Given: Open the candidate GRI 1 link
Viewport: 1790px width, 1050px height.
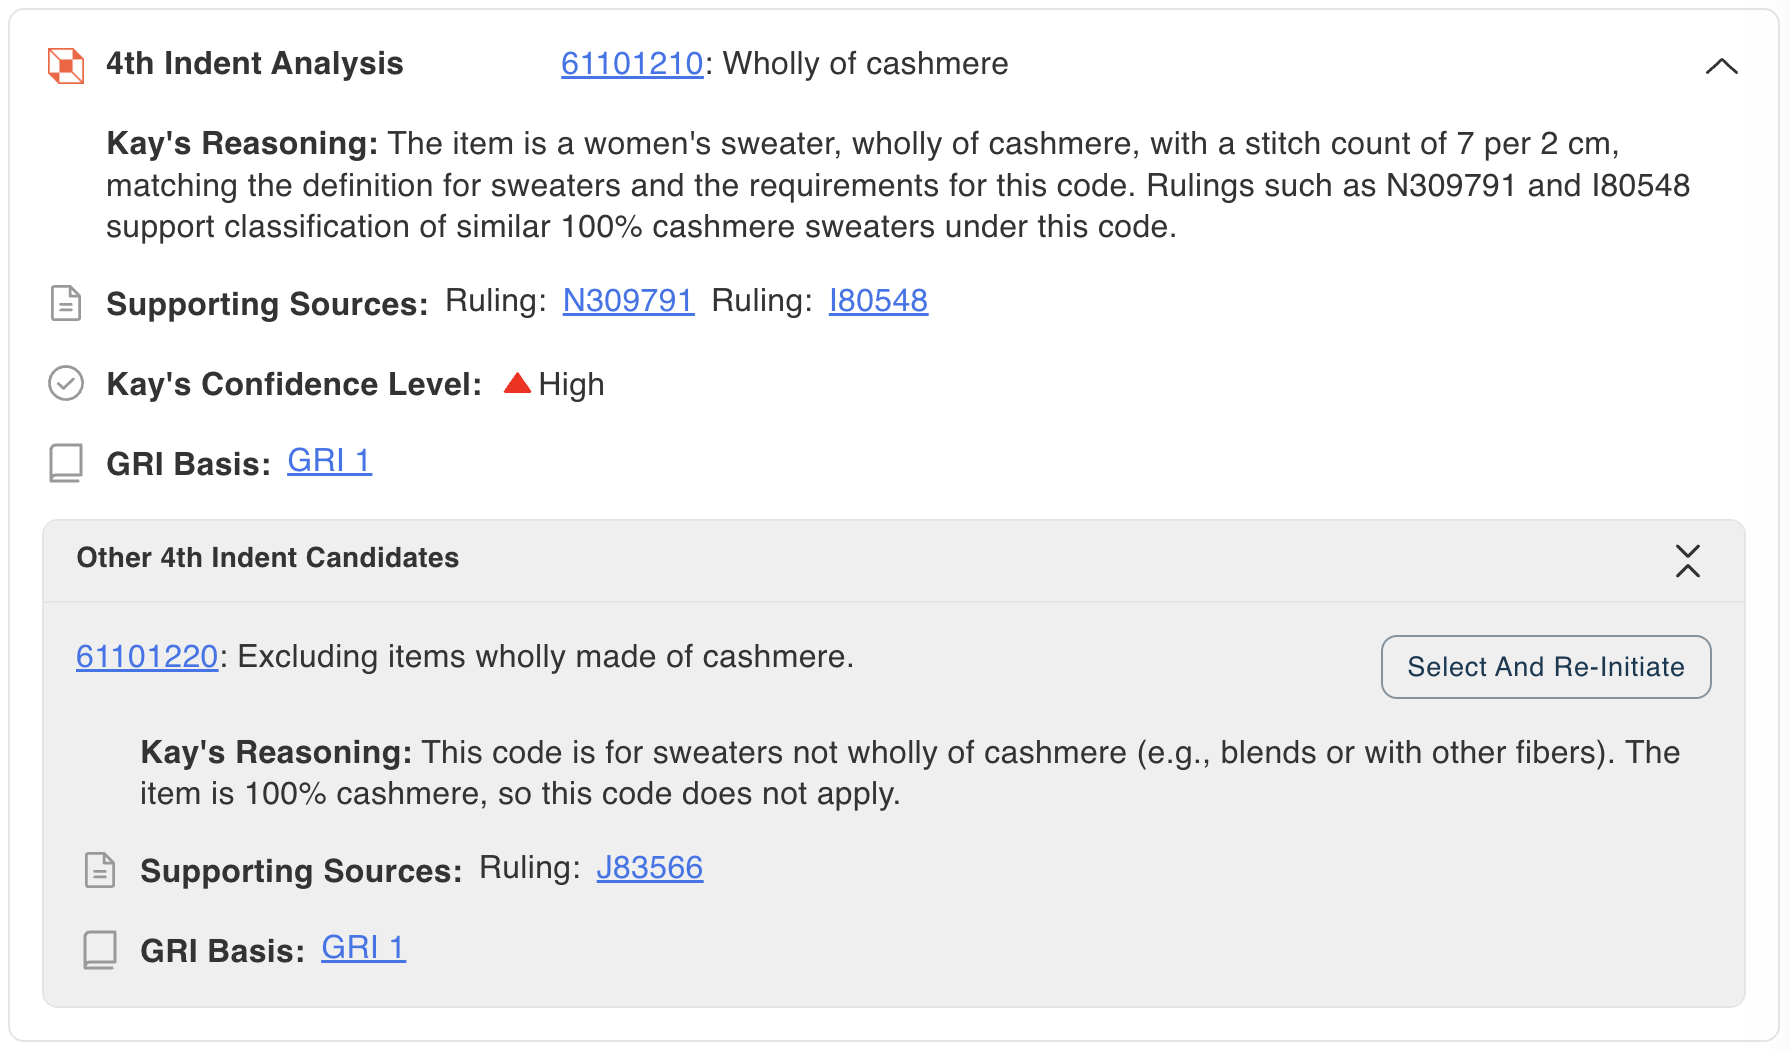Looking at the screenshot, I should 363,948.
